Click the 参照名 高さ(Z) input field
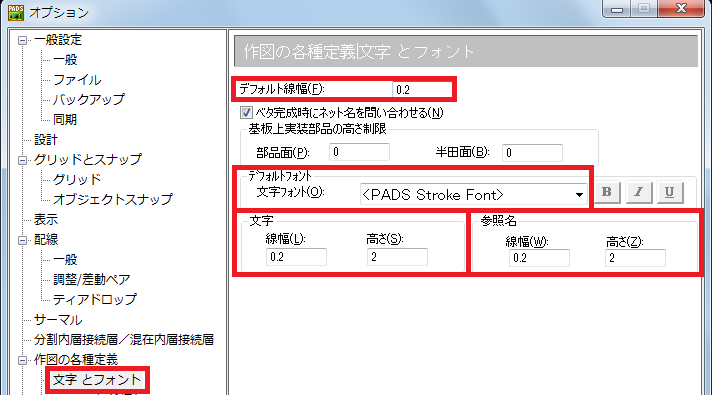The height and width of the screenshot is (395, 712). click(635, 258)
